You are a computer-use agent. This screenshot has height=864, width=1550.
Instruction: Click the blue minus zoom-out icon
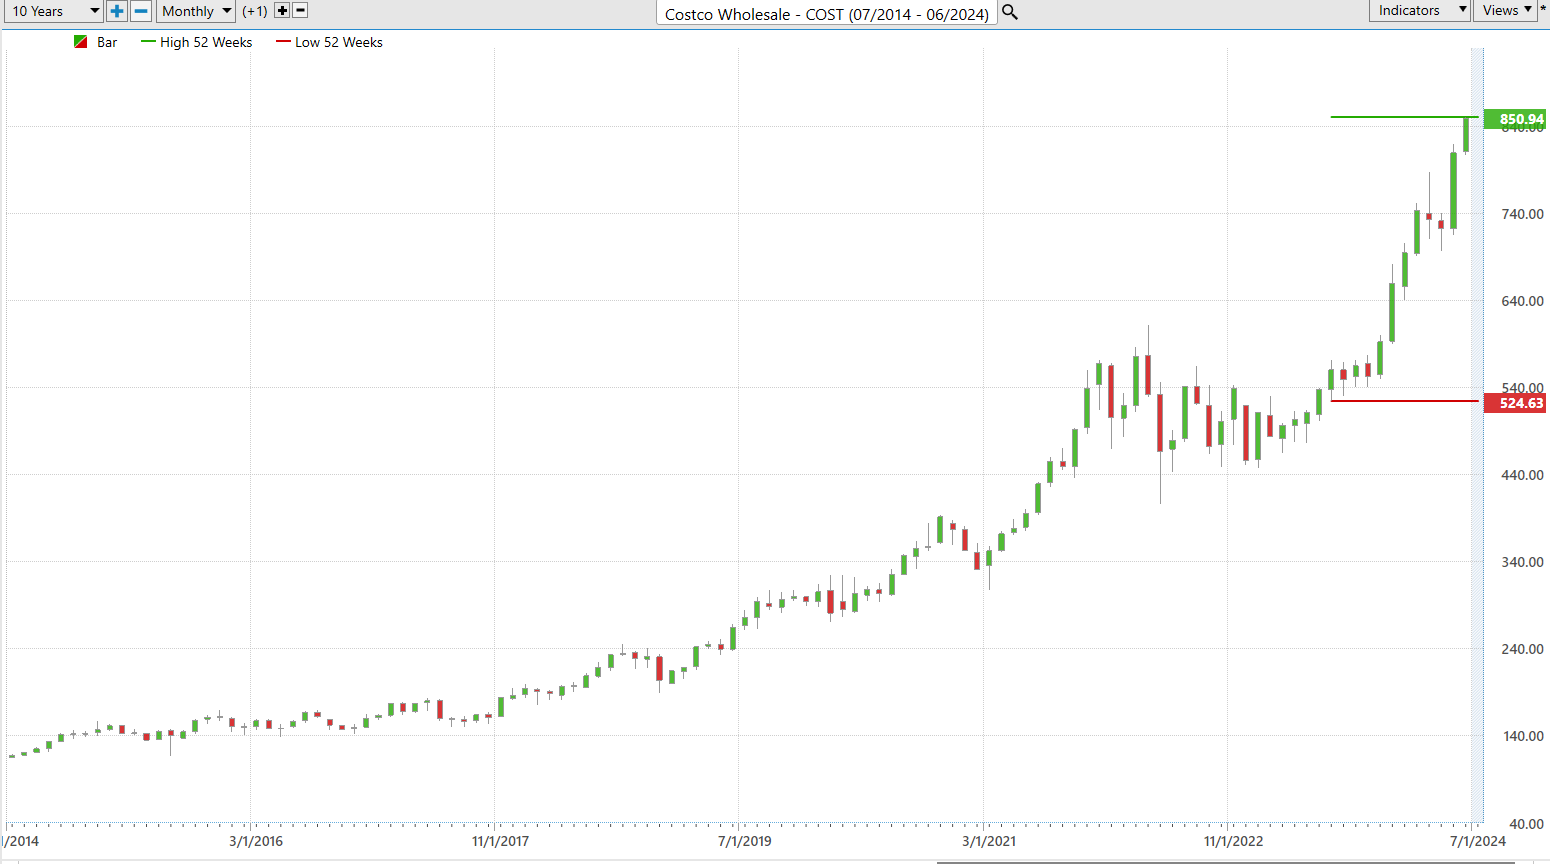pyautogui.click(x=141, y=11)
